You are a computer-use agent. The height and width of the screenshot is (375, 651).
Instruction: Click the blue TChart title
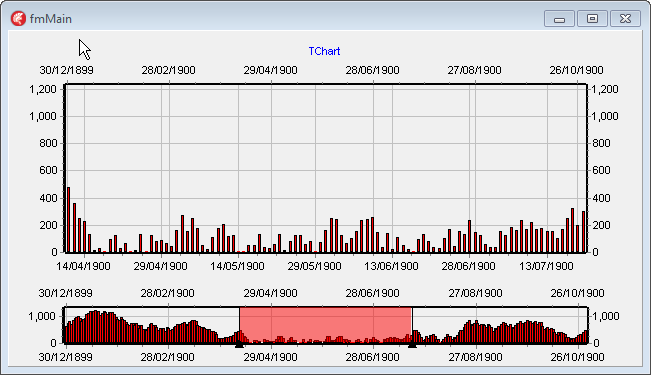coord(324,51)
